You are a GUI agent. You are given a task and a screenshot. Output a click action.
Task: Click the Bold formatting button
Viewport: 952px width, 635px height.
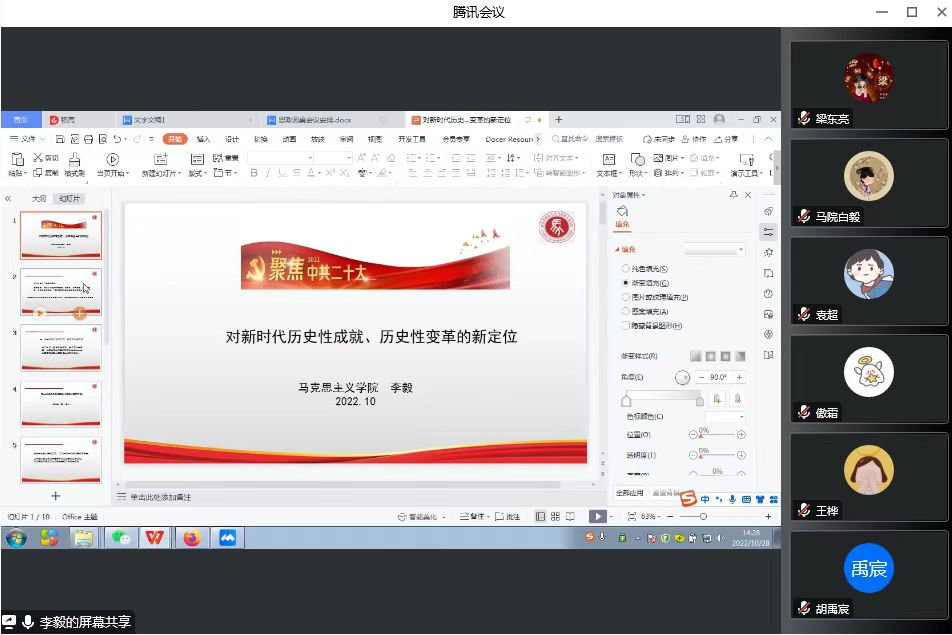click(254, 173)
